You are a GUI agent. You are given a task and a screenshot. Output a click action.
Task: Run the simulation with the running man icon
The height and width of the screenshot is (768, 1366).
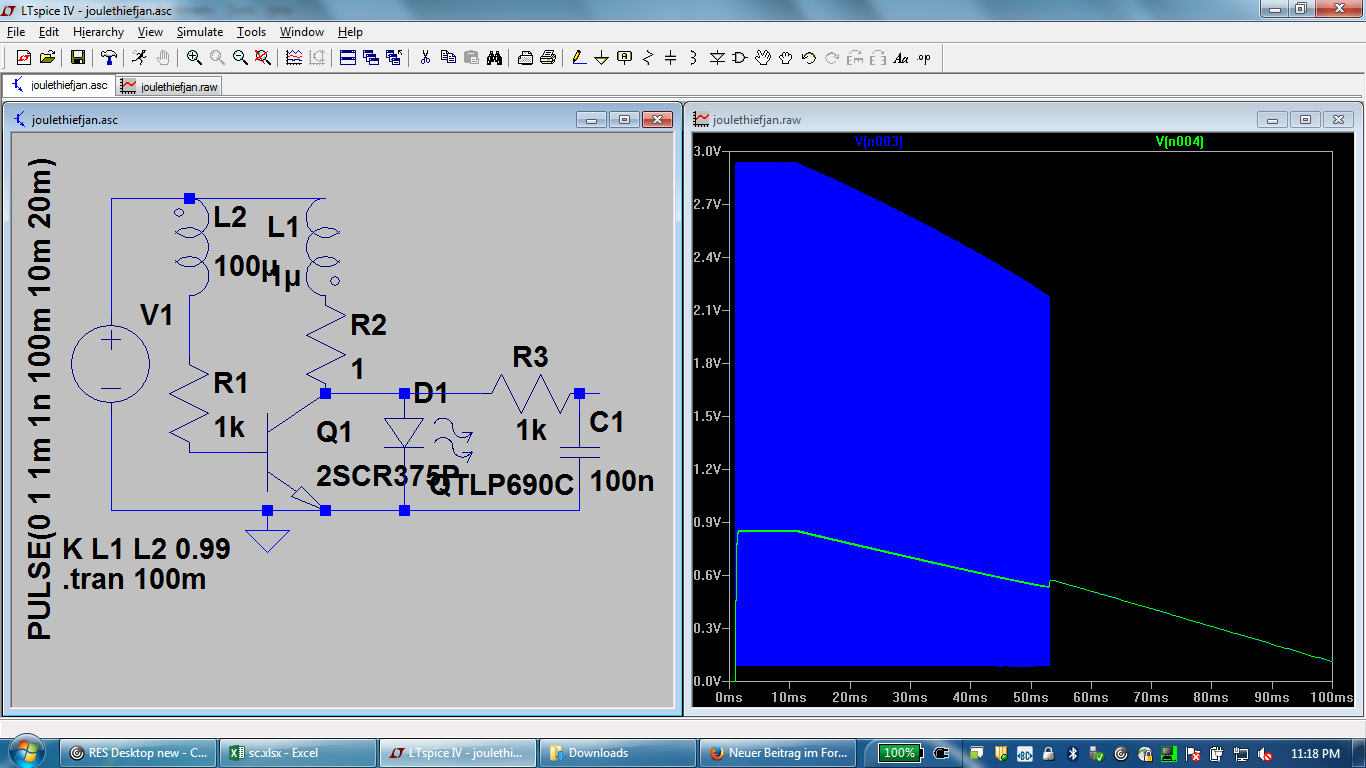(139, 58)
